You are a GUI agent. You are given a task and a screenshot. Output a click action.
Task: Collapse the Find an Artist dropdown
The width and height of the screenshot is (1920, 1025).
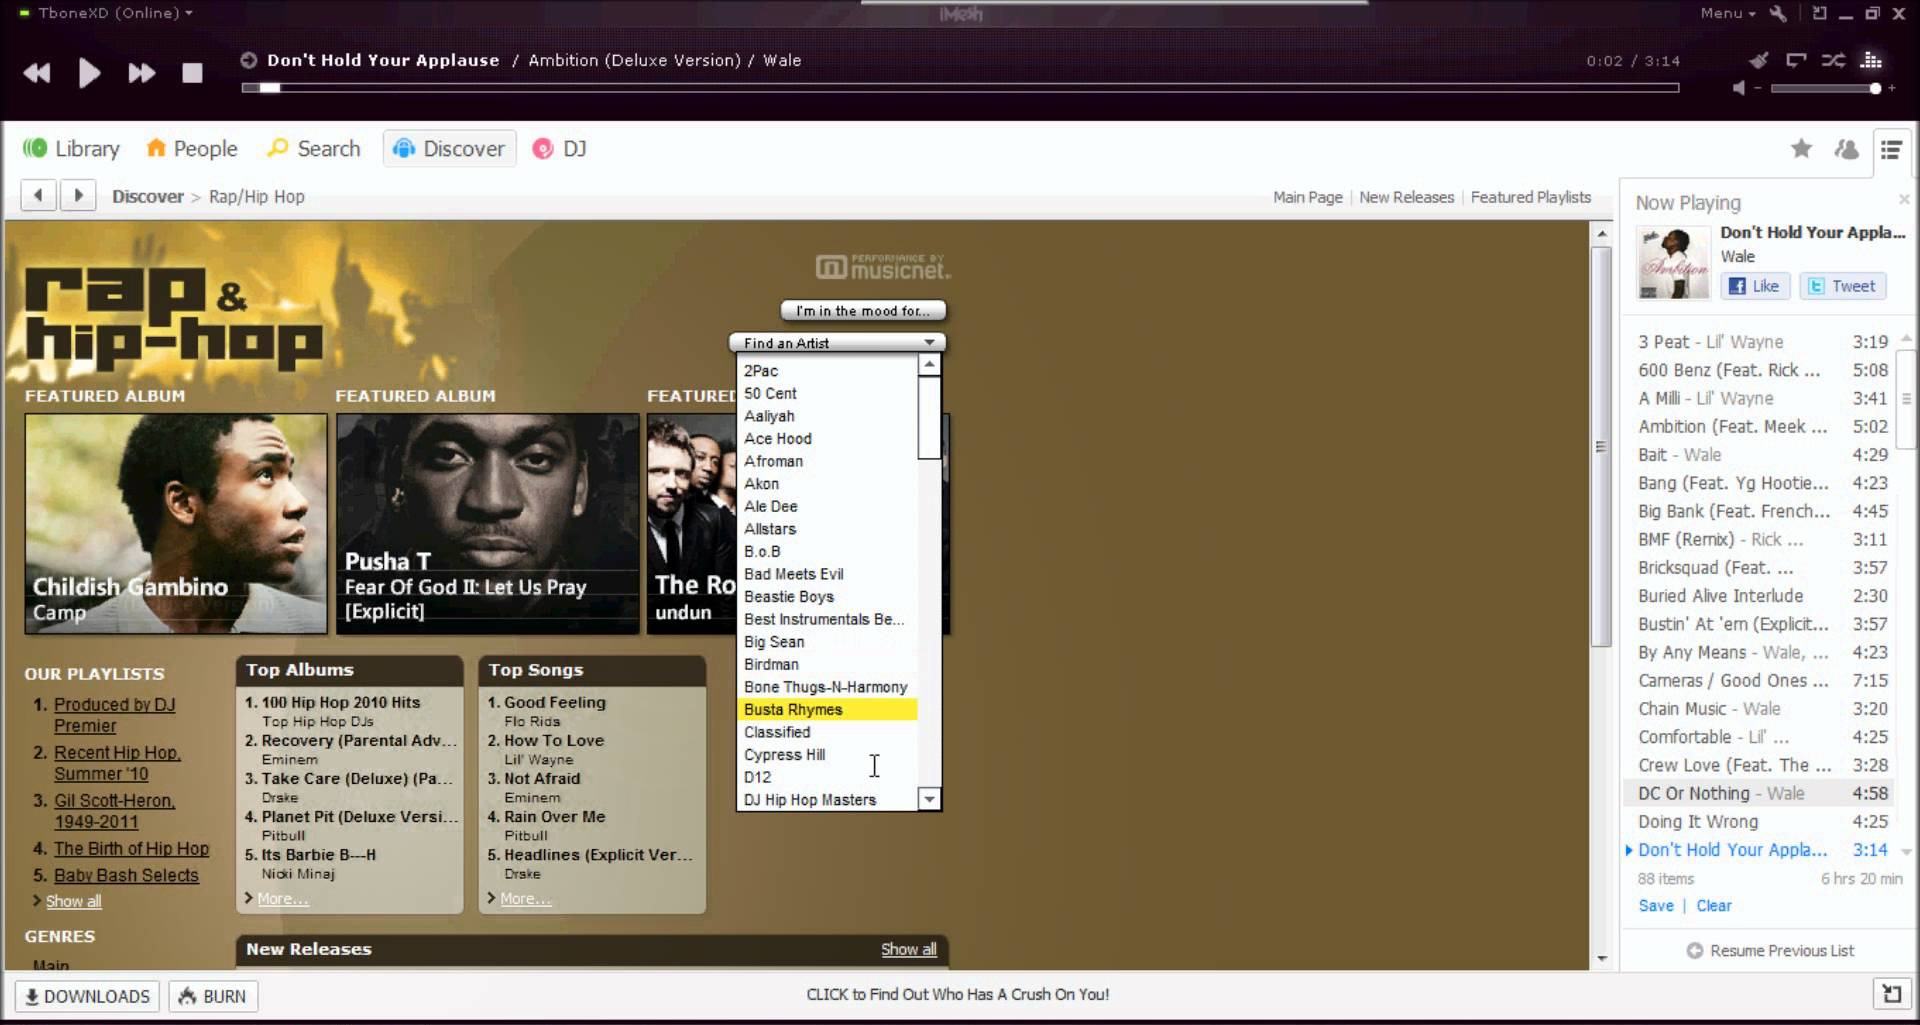click(x=930, y=343)
